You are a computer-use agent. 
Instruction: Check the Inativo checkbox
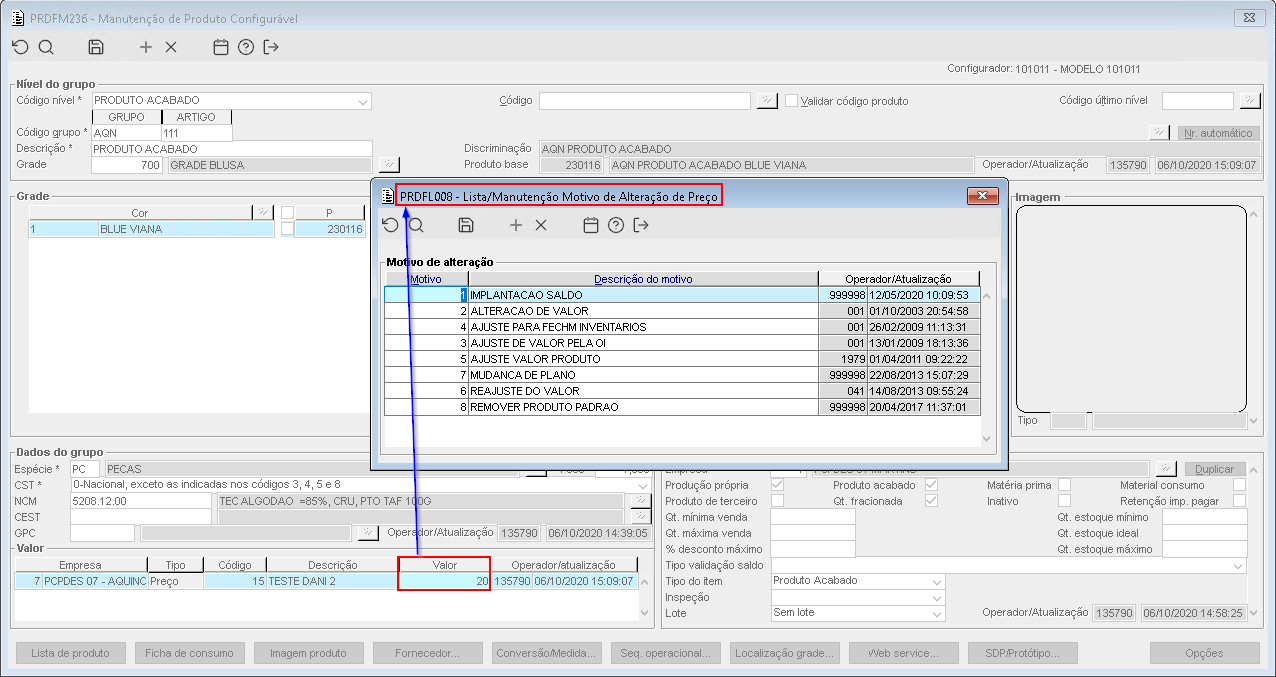click(x=1064, y=501)
